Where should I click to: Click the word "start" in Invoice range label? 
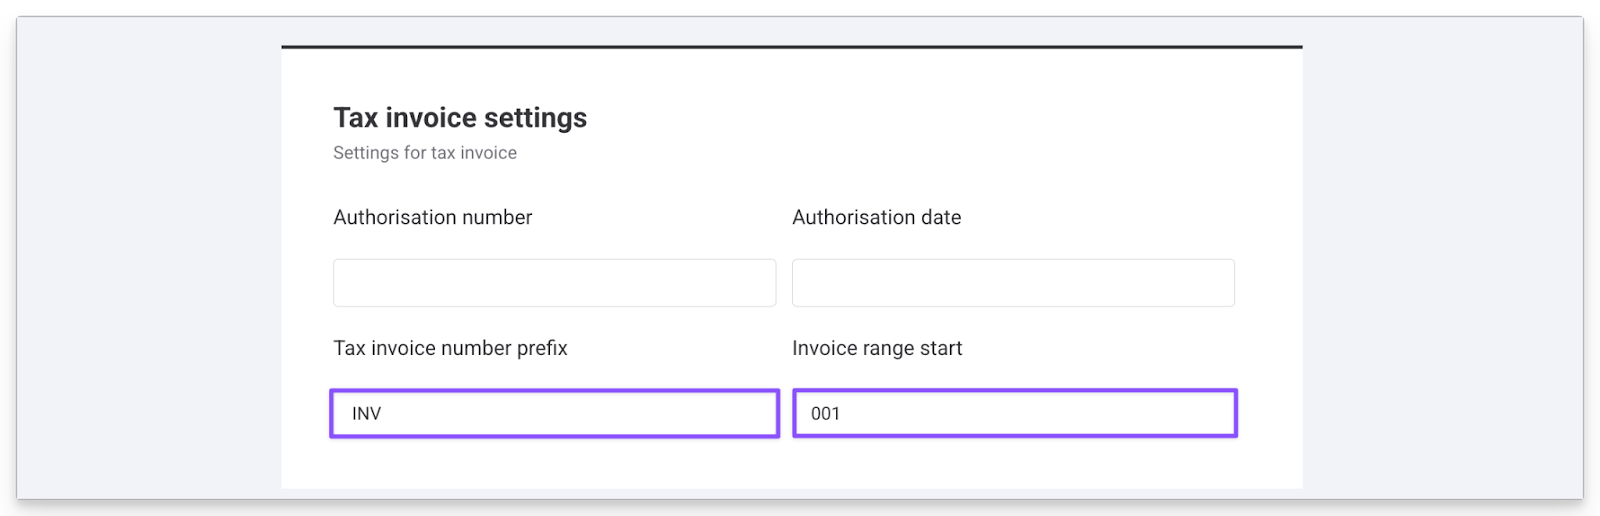coord(941,348)
